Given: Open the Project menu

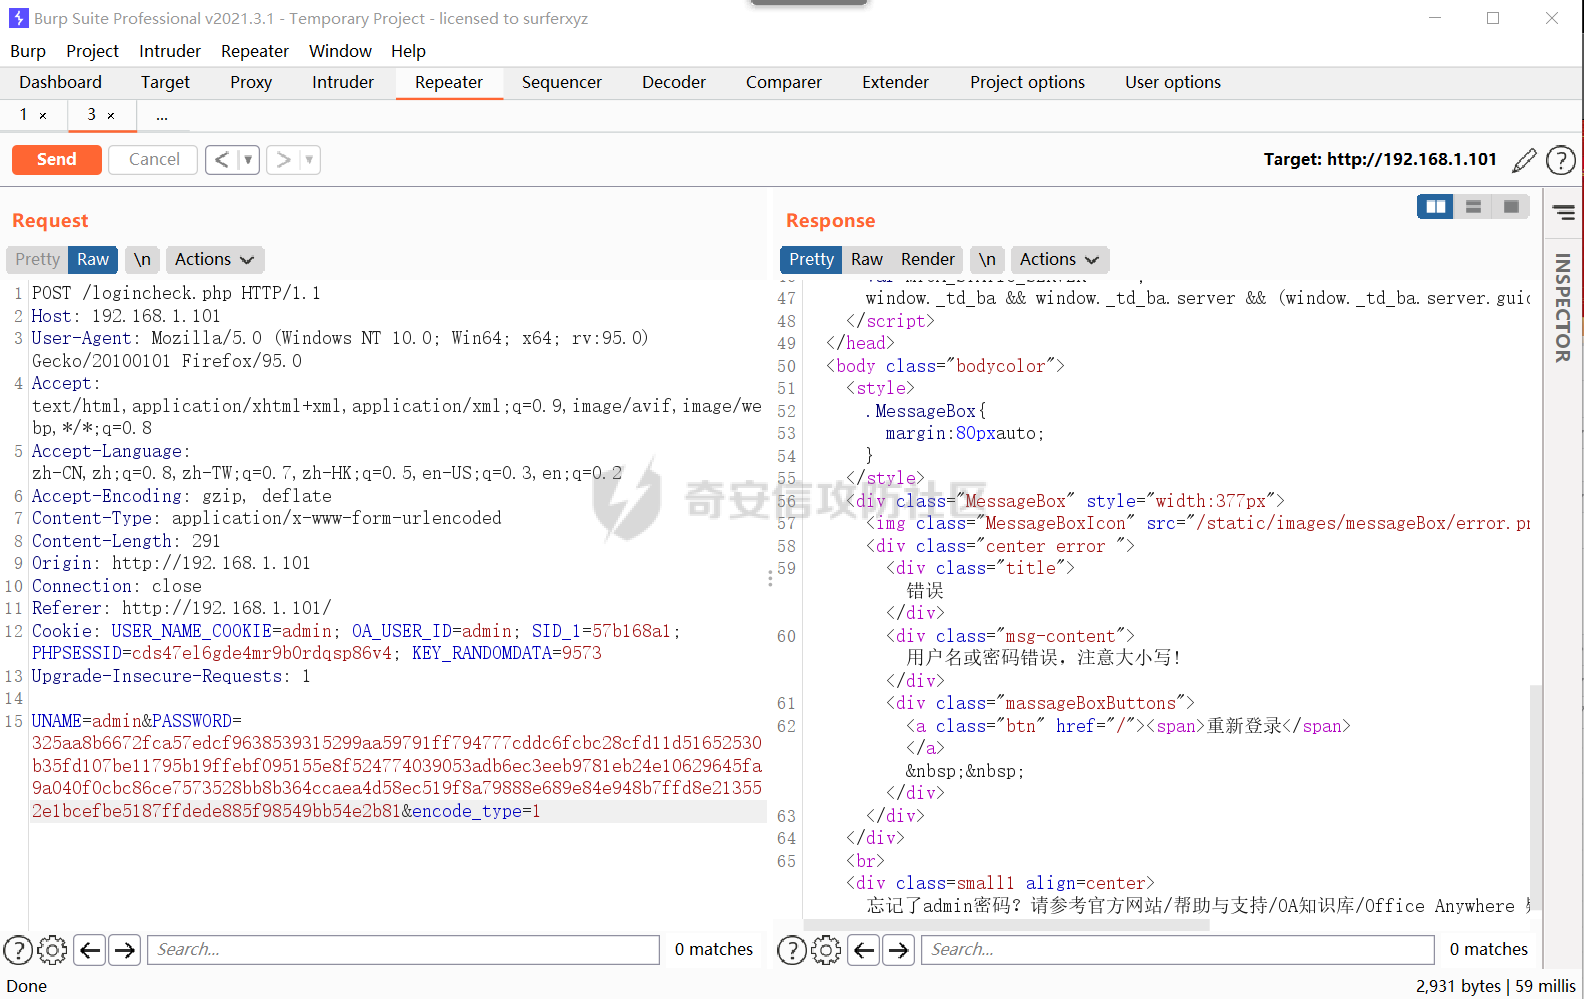Looking at the screenshot, I should coord(92,51).
